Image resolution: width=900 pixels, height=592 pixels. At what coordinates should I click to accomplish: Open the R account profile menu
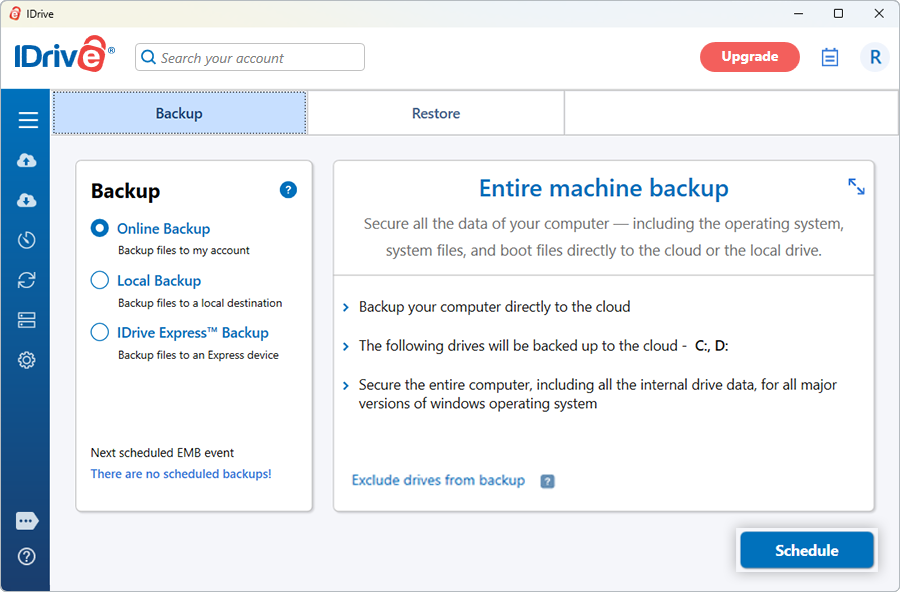(875, 57)
